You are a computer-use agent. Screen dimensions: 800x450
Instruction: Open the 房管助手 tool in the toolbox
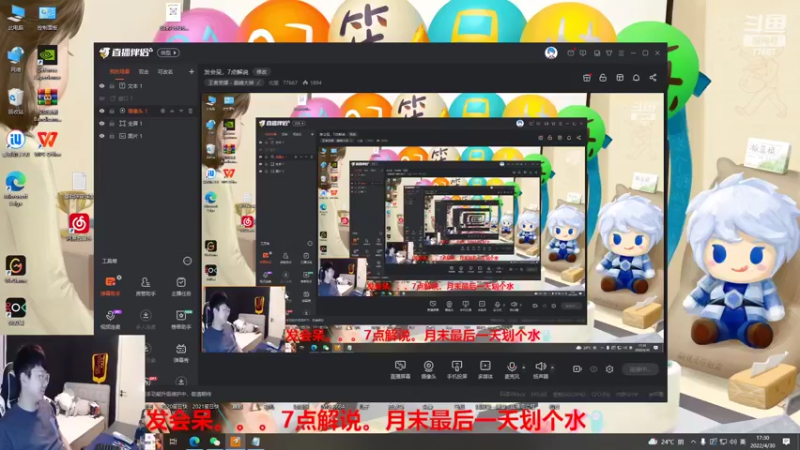click(145, 286)
